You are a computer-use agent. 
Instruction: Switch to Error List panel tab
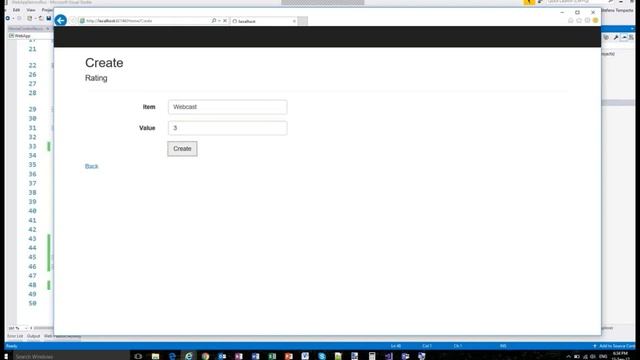pos(15,336)
